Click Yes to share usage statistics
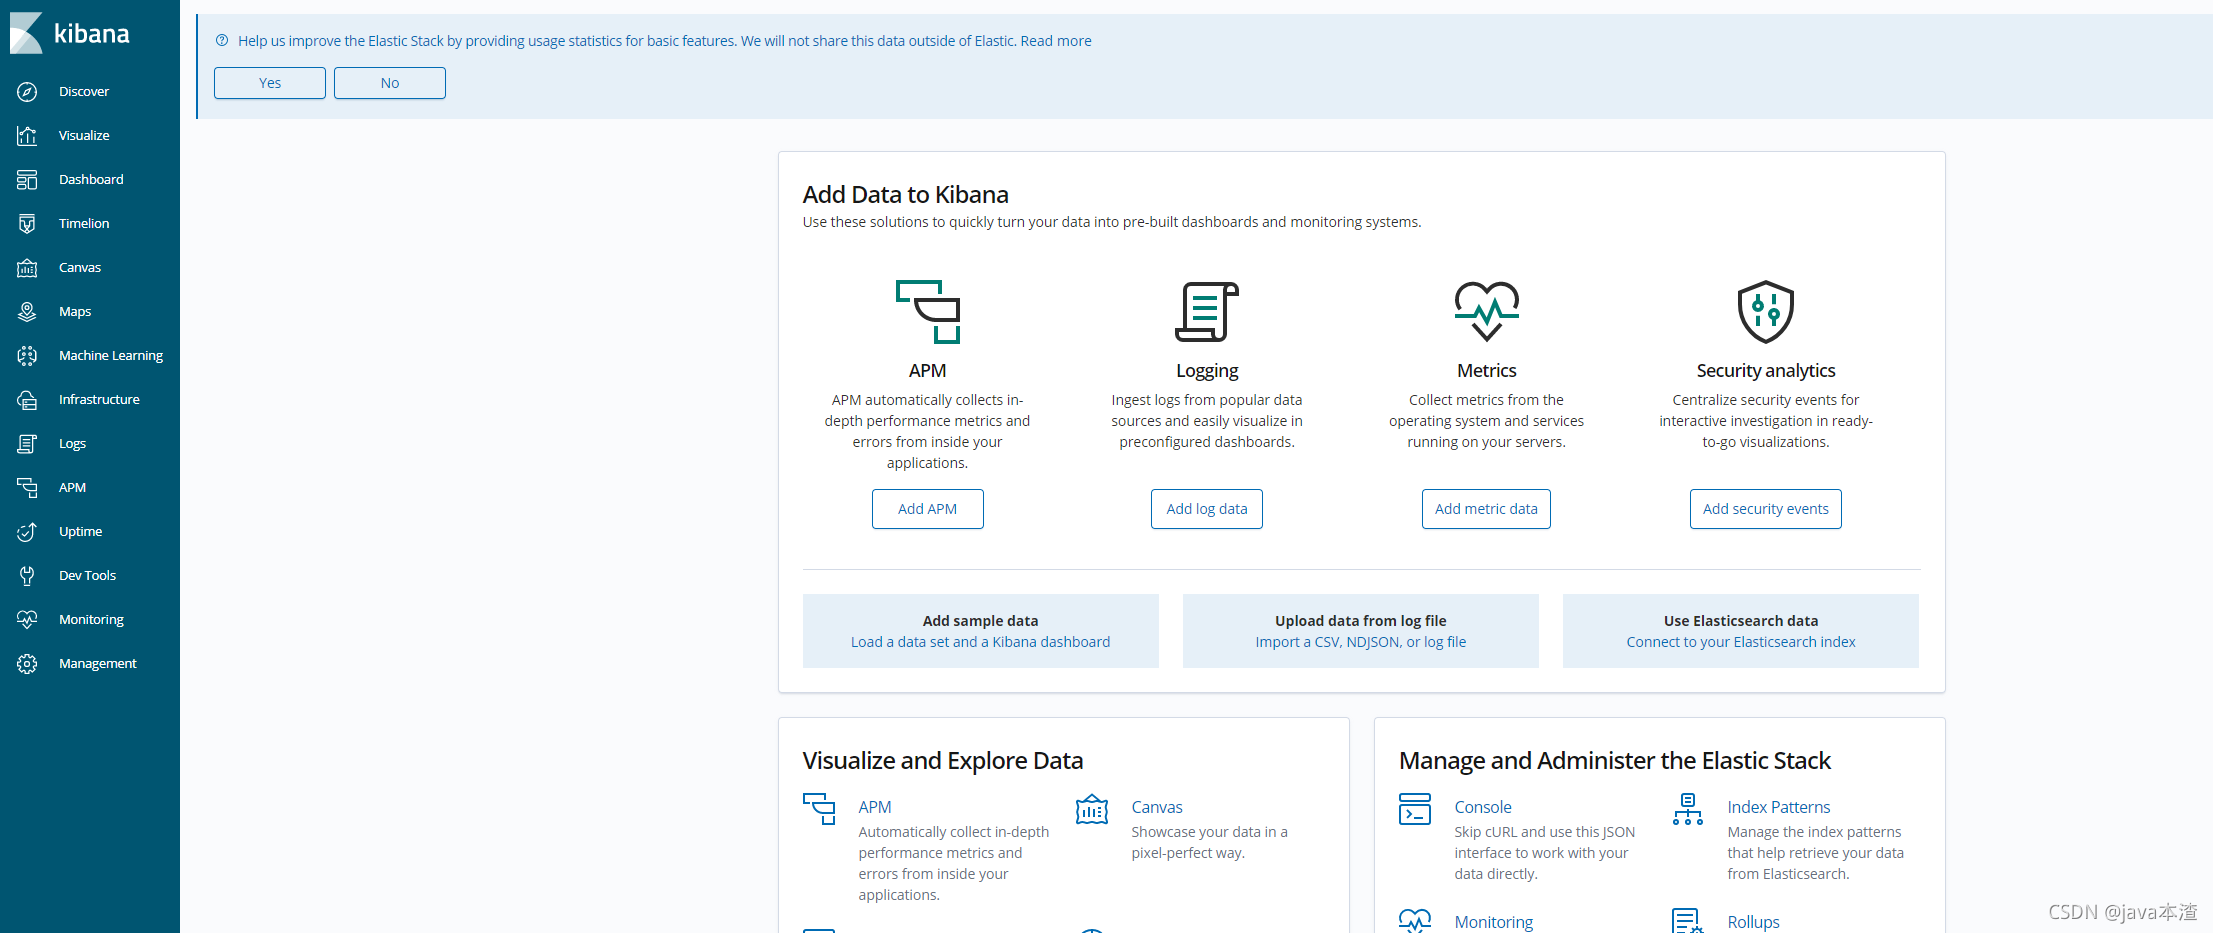Viewport: 2213px width, 933px height. (270, 83)
